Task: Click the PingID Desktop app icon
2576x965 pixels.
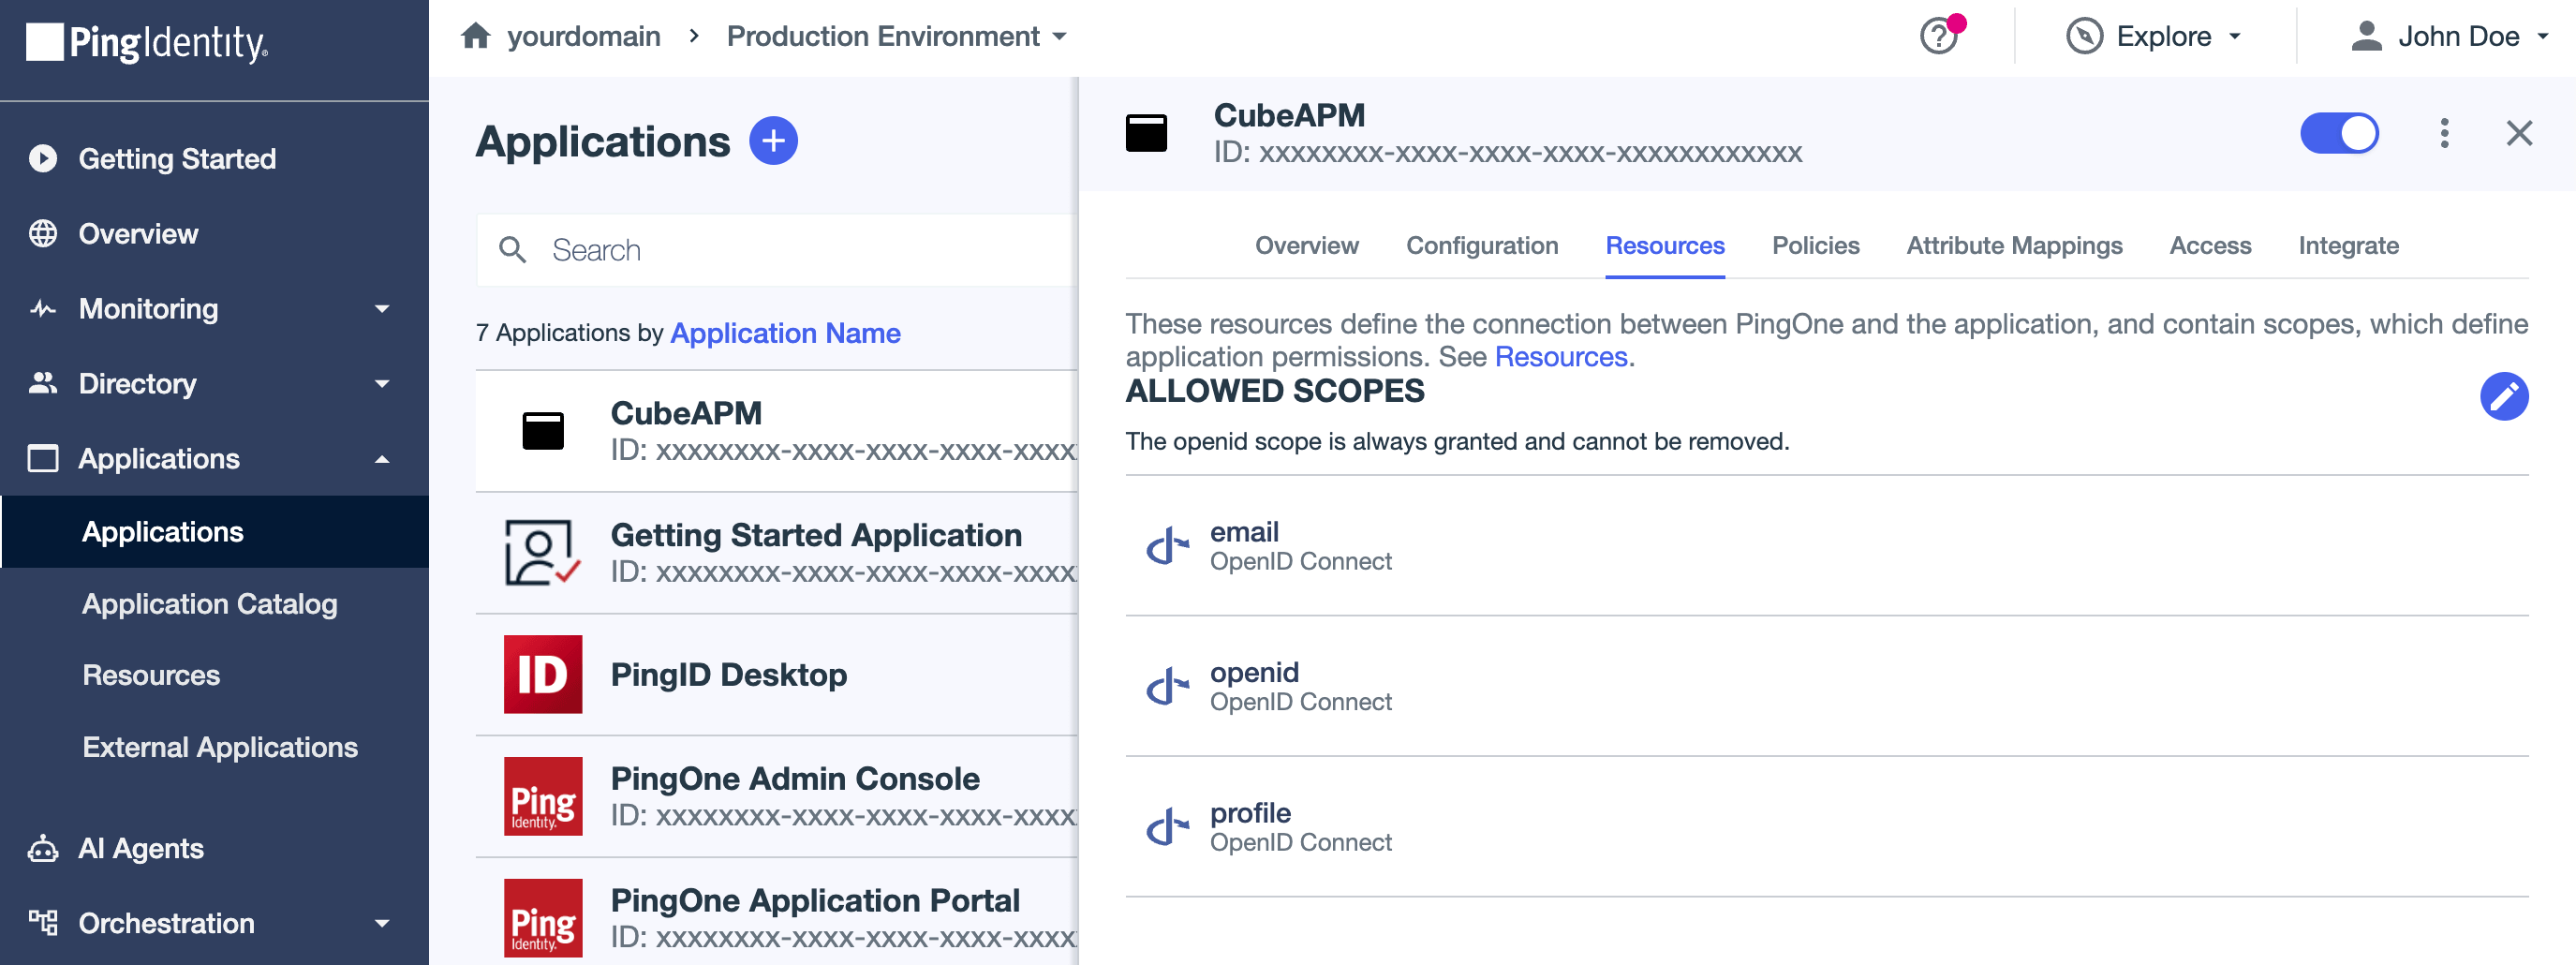Action: pyautogui.click(x=543, y=674)
